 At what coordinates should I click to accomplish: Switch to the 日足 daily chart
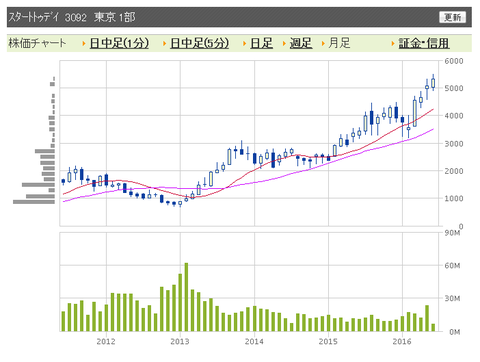click(x=261, y=43)
